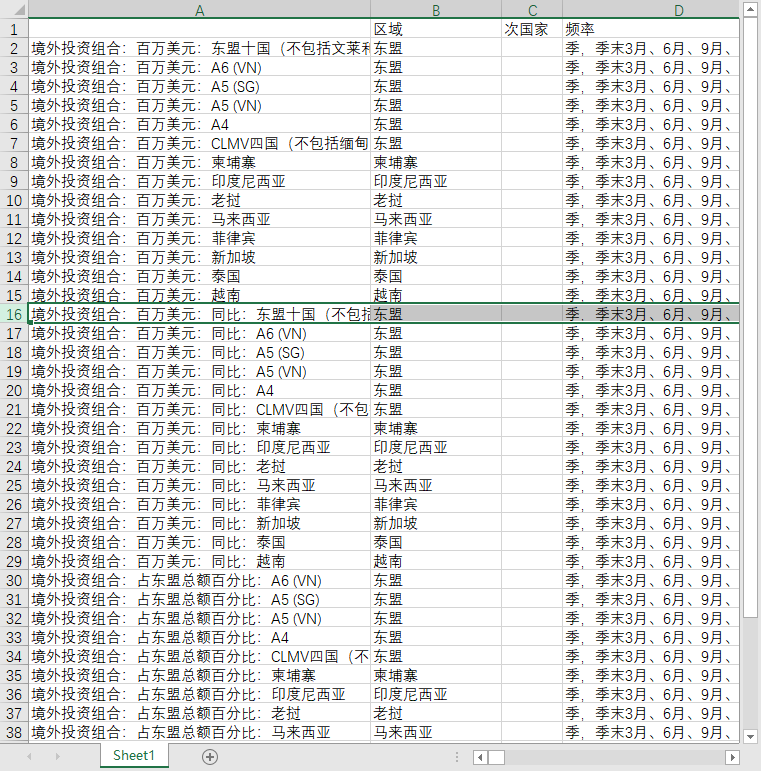Select cell A29 同比: 越南
This screenshot has width=761, height=771.
click(199, 562)
